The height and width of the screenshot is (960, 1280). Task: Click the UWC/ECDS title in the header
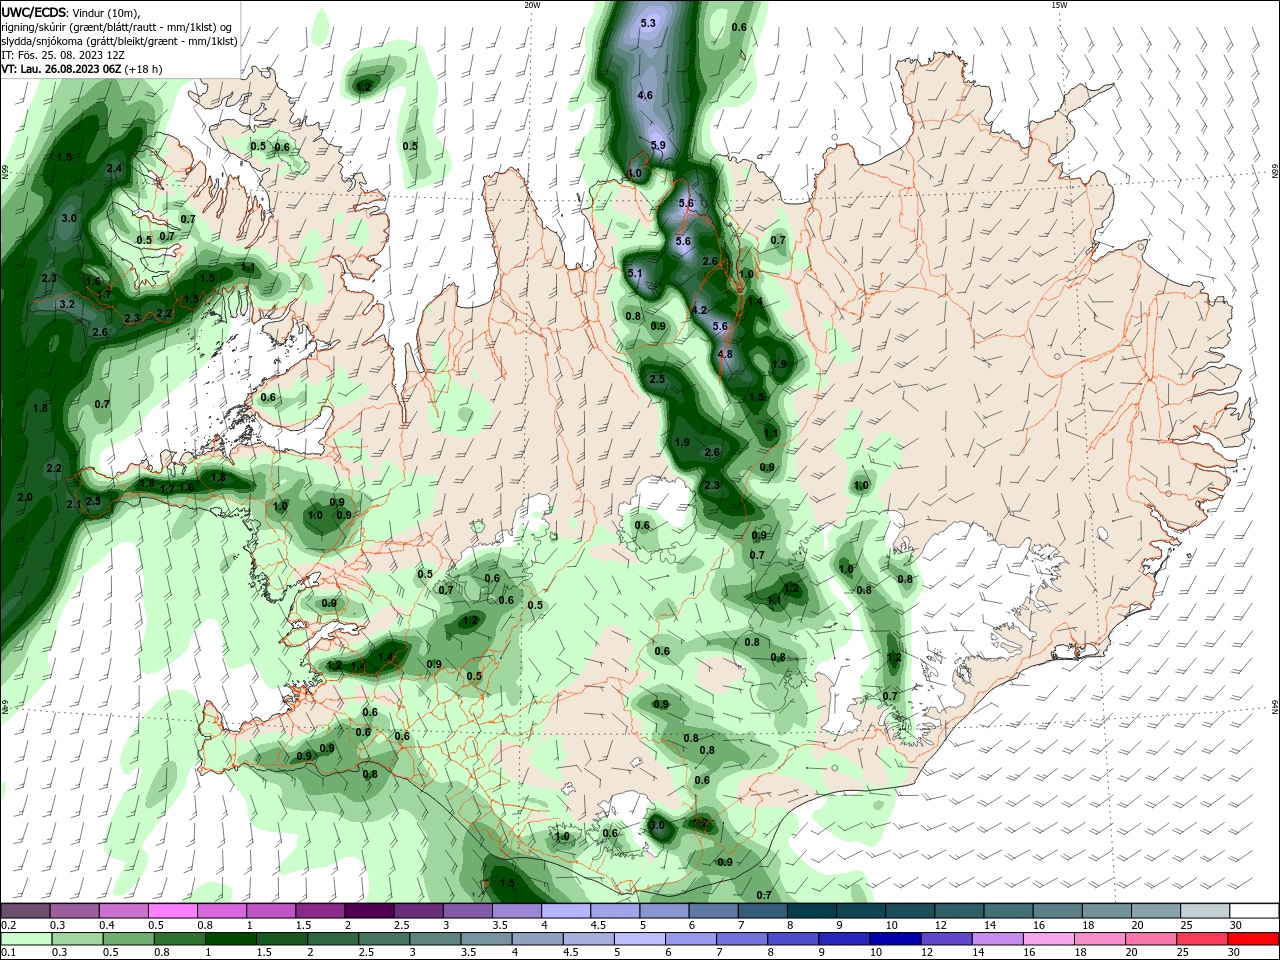34,11
